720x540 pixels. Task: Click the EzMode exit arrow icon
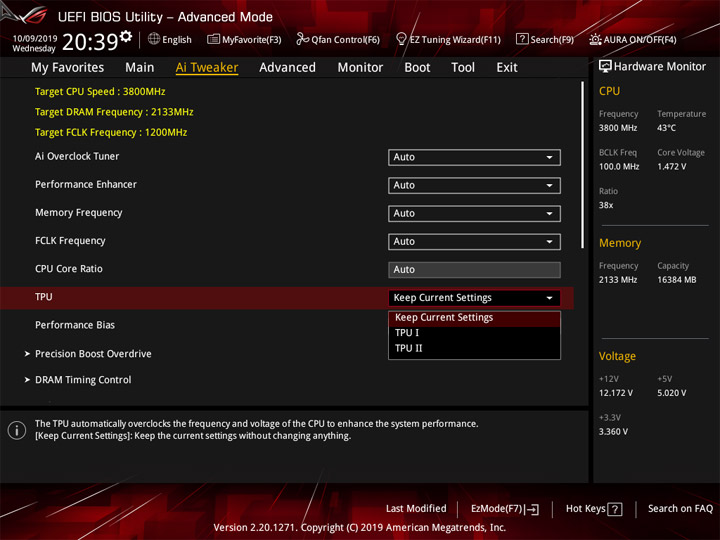[x=532, y=509]
